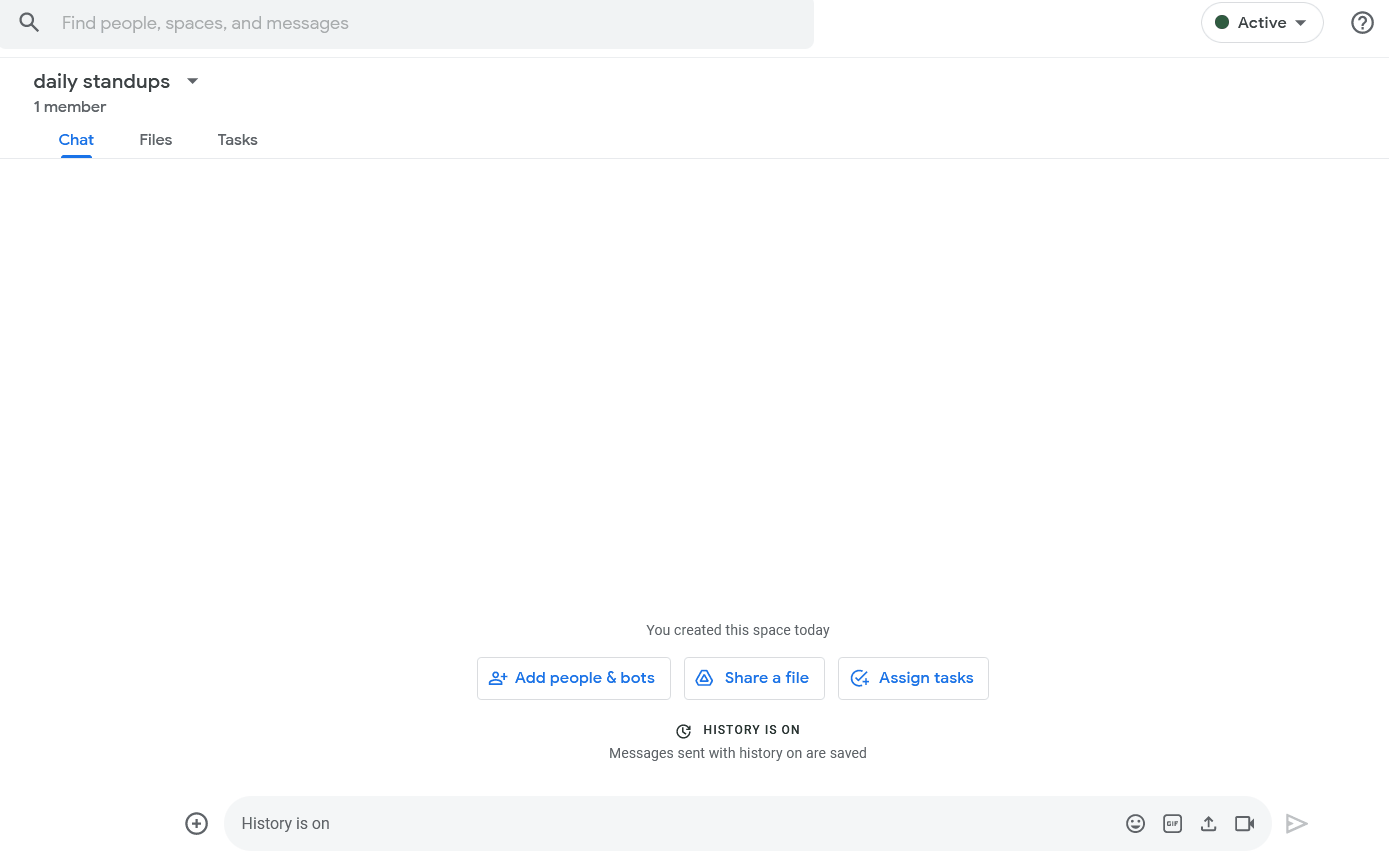The height and width of the screenshot is (856, 1389).
Task: Switch to the Files tab
Action: pos(156,140)
